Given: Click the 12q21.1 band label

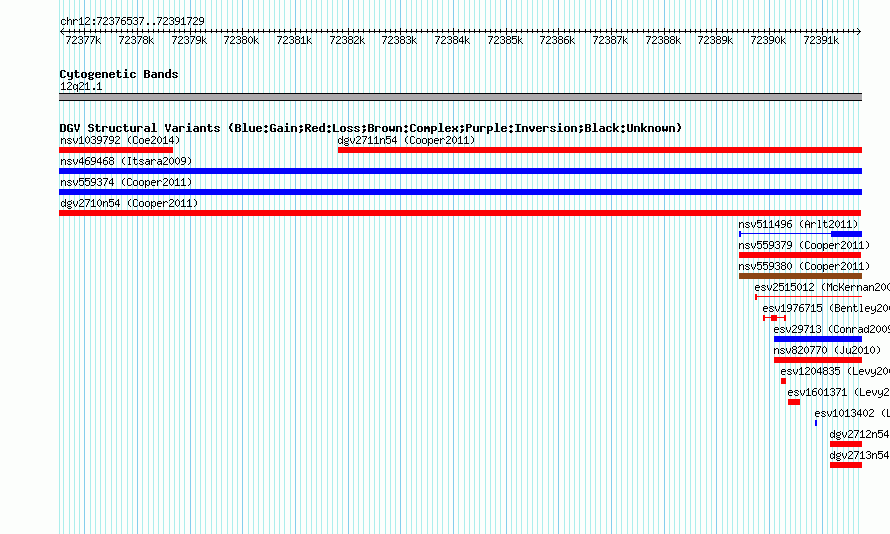Looking at the screenshot, I should point(81,86).
